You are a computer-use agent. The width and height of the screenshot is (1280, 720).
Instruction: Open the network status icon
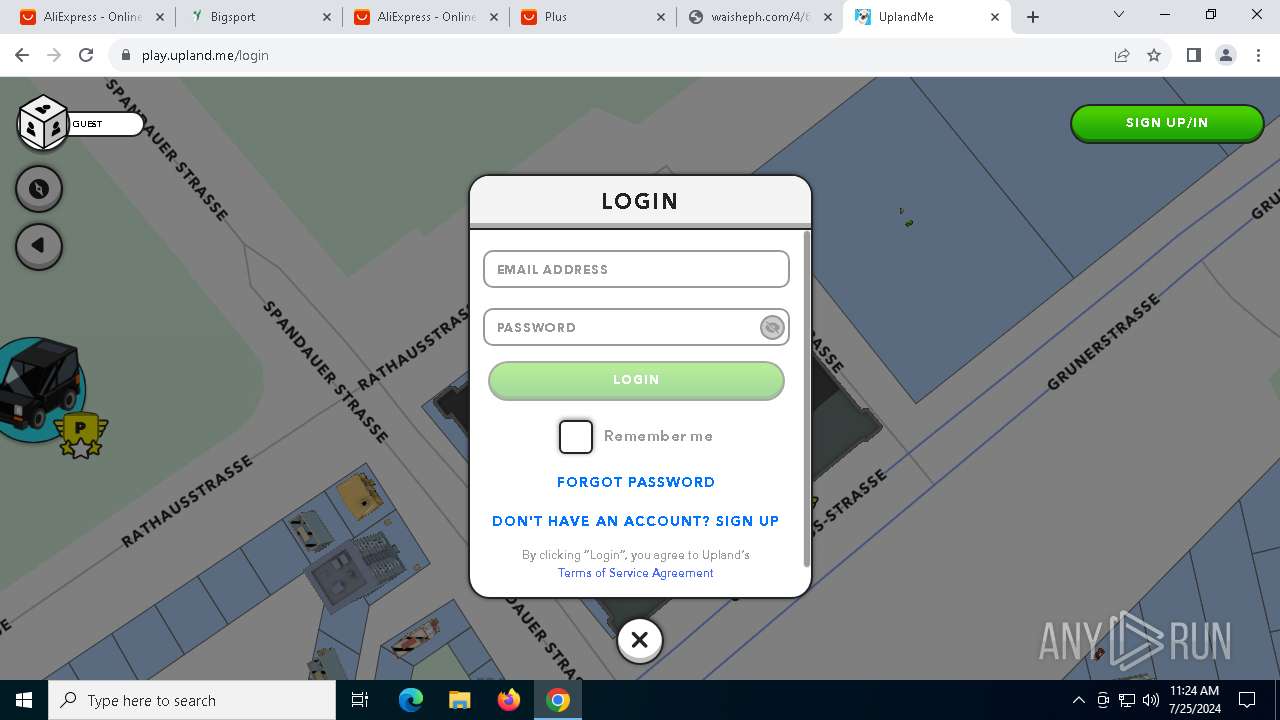click(1127, 700)
